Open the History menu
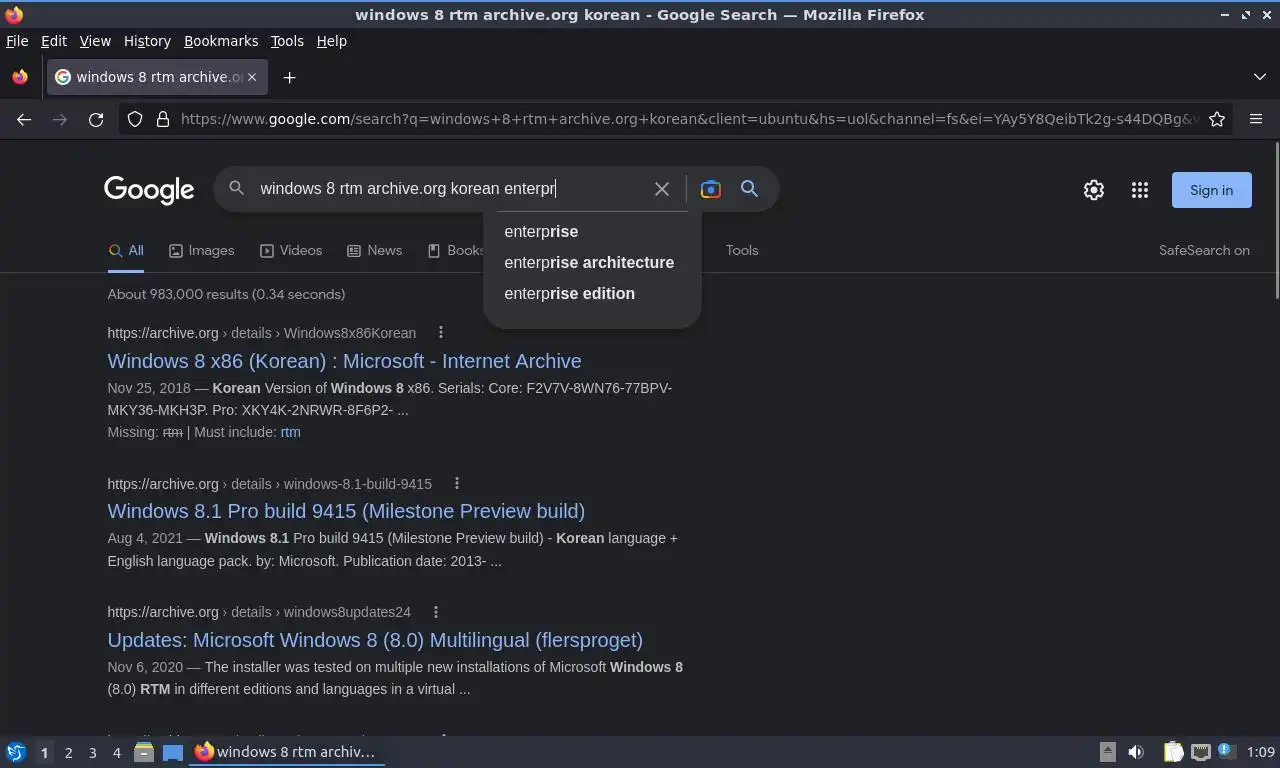Viewport: 1280px width, 768px height. click(147, 41)
